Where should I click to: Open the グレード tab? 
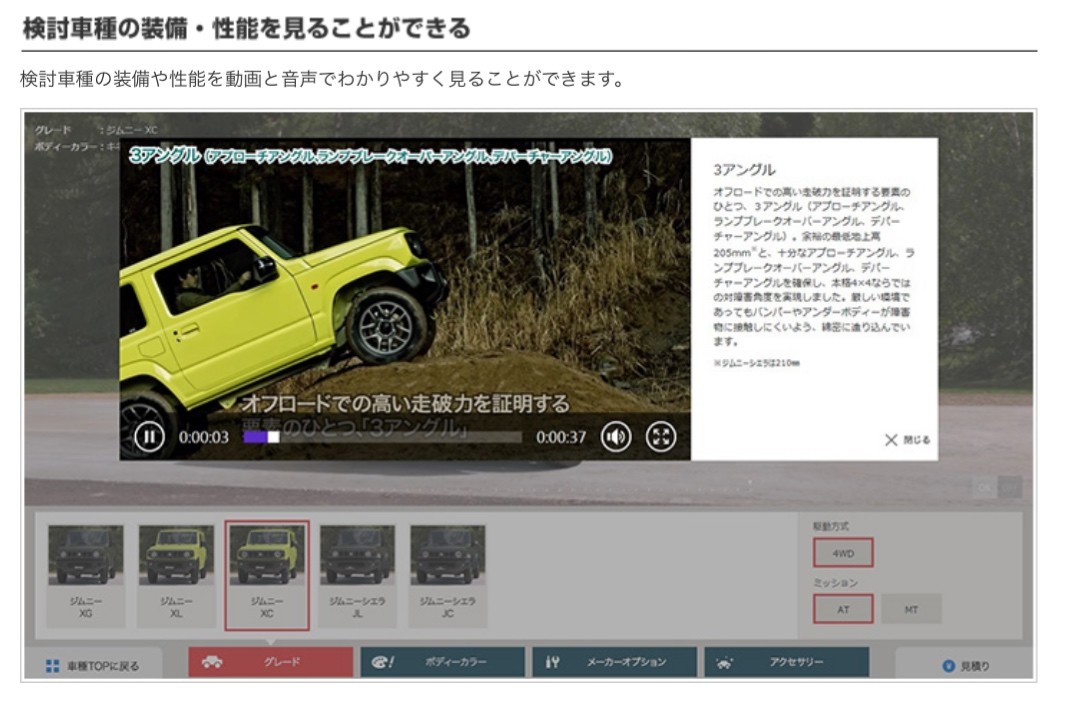pos(270,662)
